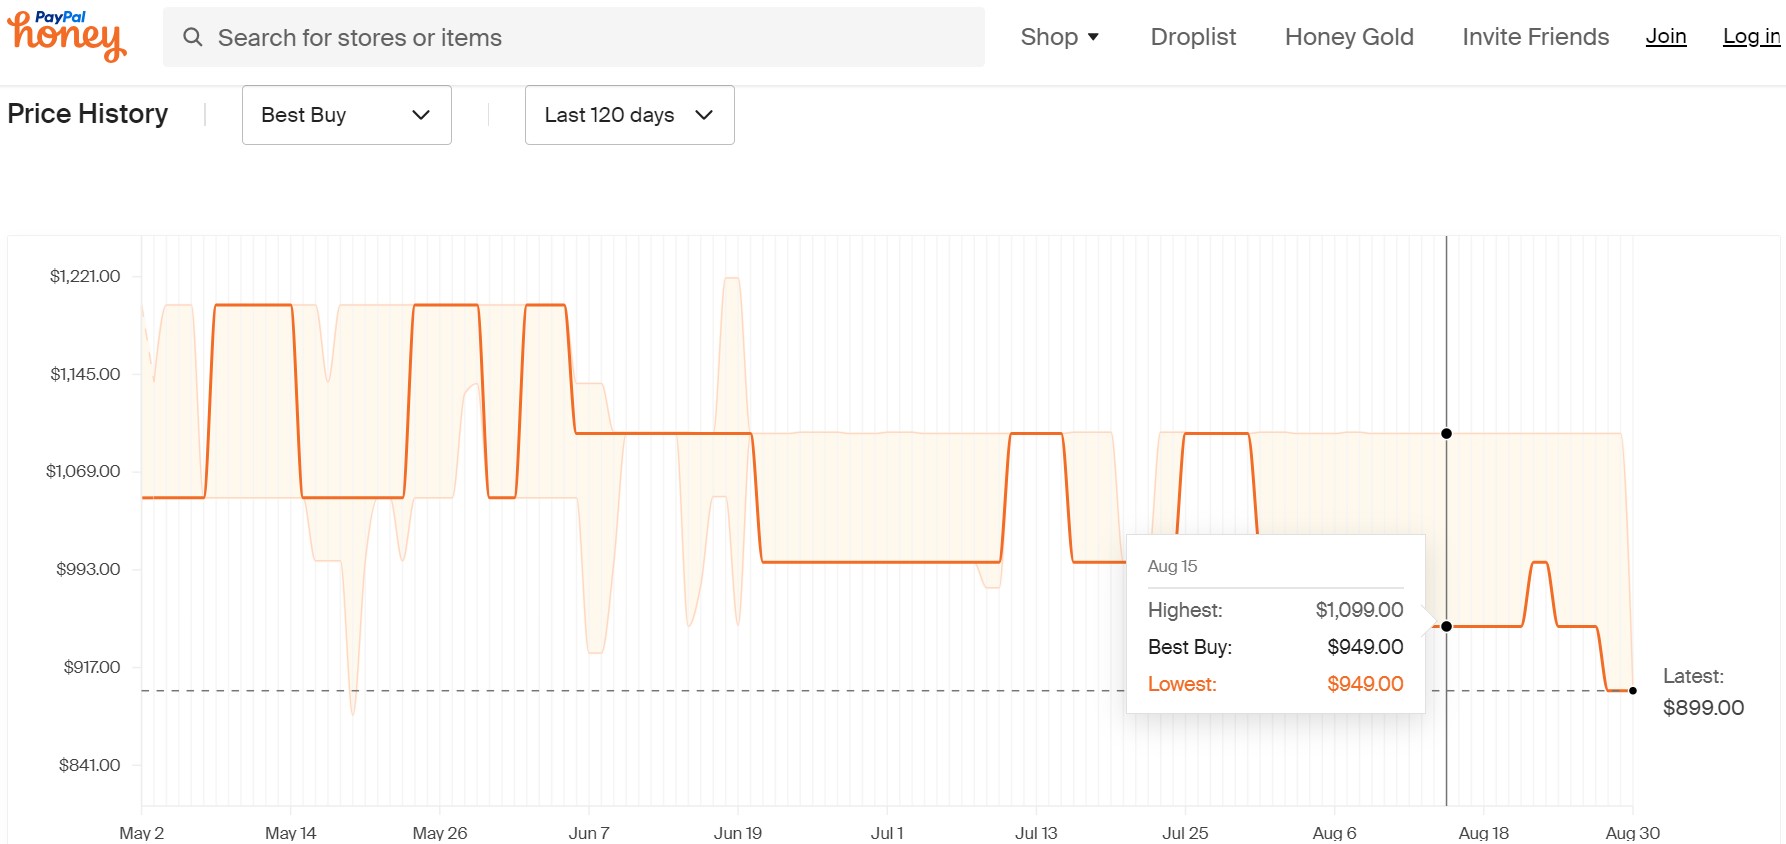Click the Last 120 days chevron

[704, 115]
